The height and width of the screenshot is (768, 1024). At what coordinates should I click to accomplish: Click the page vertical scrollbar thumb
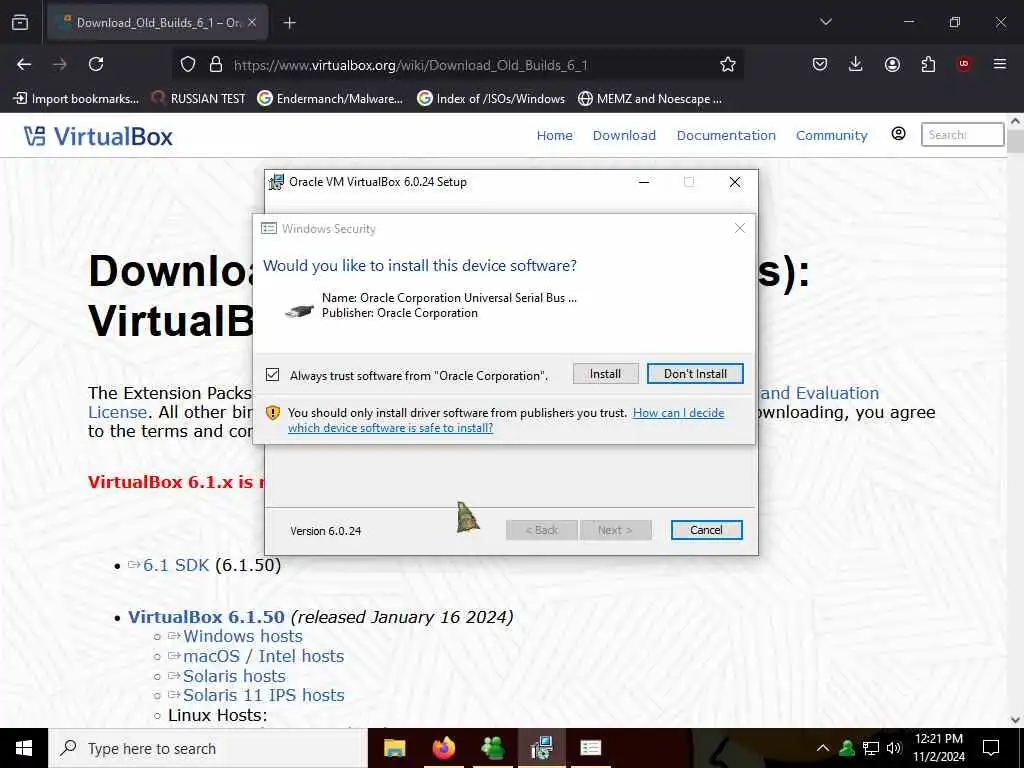pyautogui.click(x=1015, y=142)
